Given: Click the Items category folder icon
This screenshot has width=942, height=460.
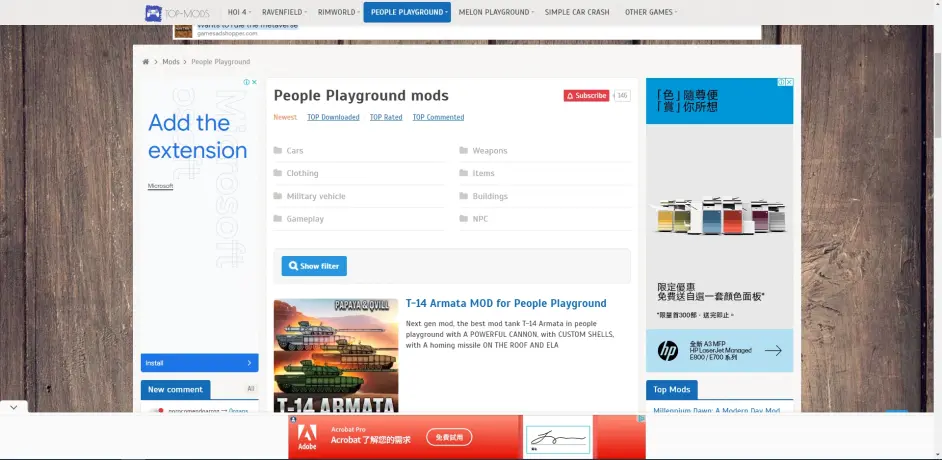Looking at the screenshot, I should [x=464, y=173].
